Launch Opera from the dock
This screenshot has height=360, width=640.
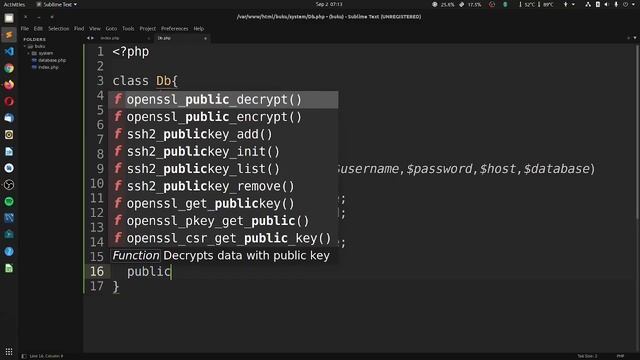[x=9, y=101]
